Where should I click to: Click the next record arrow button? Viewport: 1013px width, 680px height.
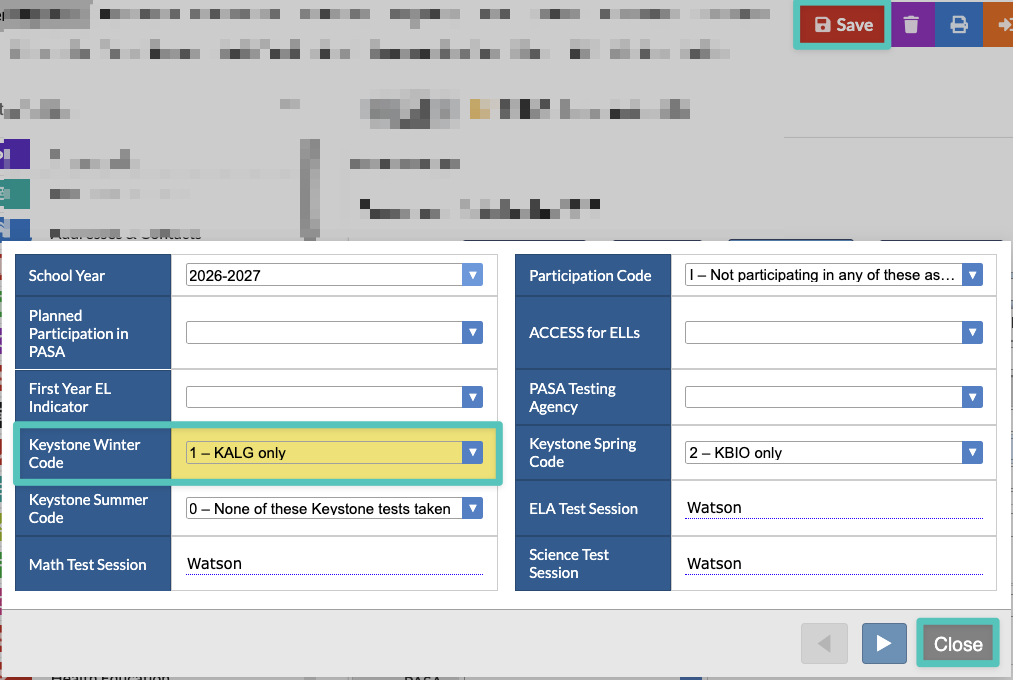(884, 643)
